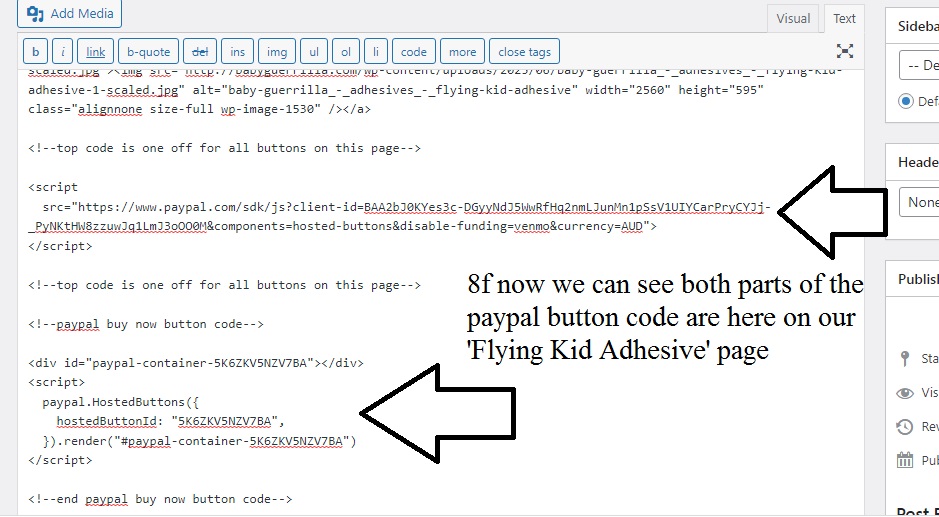Click the div id paypal-container line
Viewport: 939px width, 517px height.
pos(196,363)
